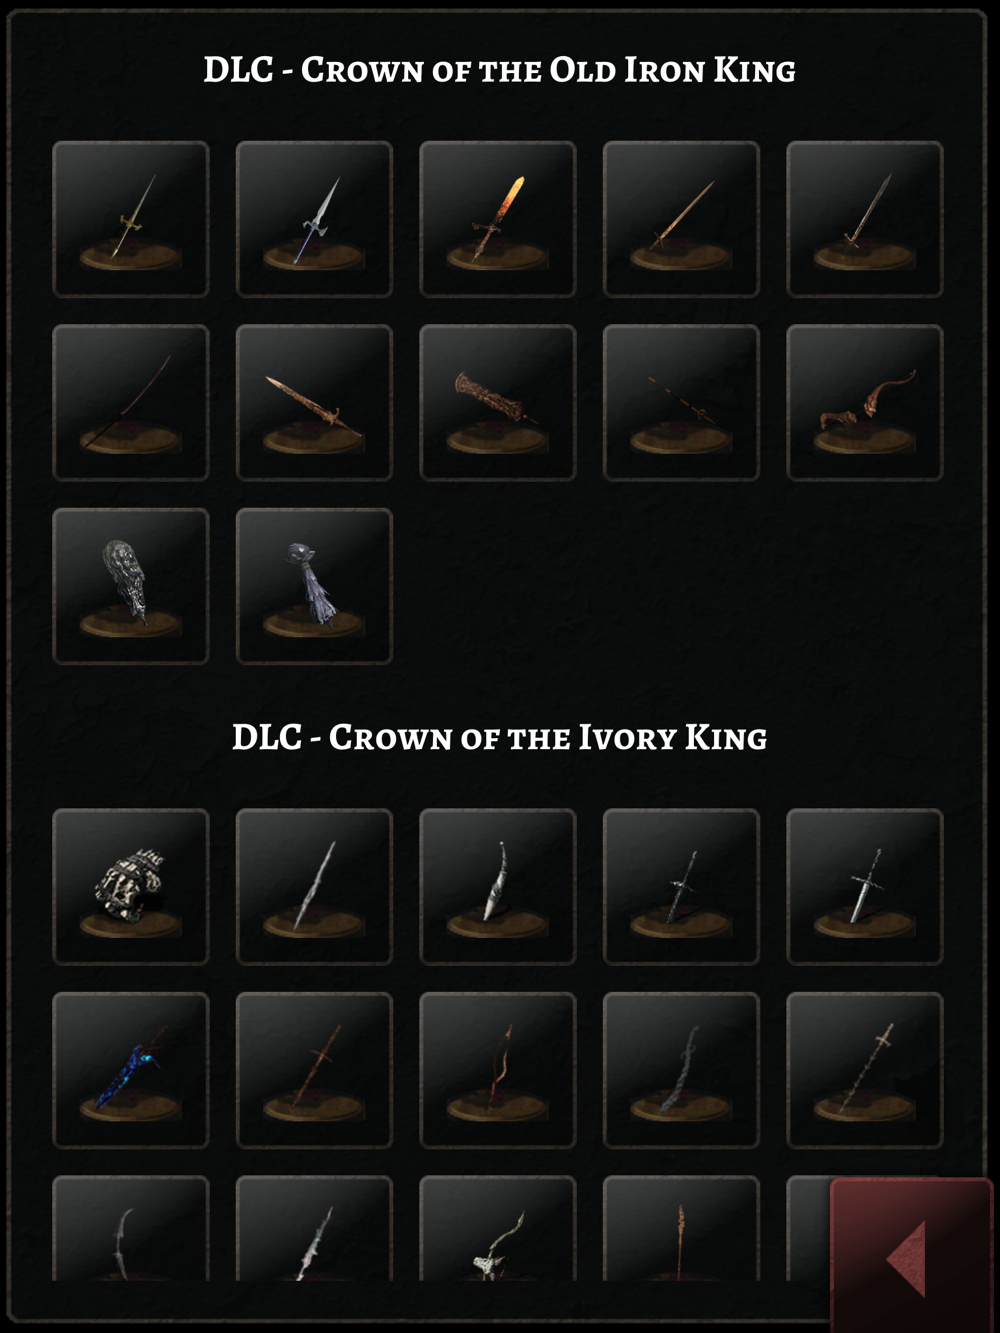Select the tasseled mace item in Iron King section

point(314,586)
